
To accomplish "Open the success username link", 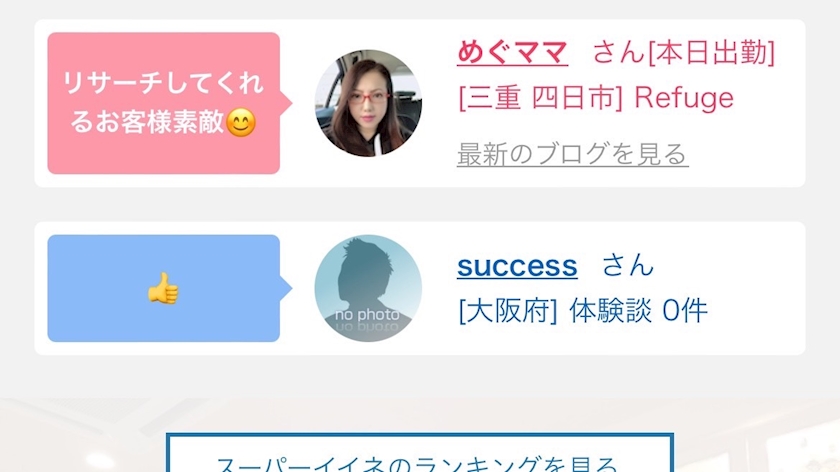I will point(517,265).
